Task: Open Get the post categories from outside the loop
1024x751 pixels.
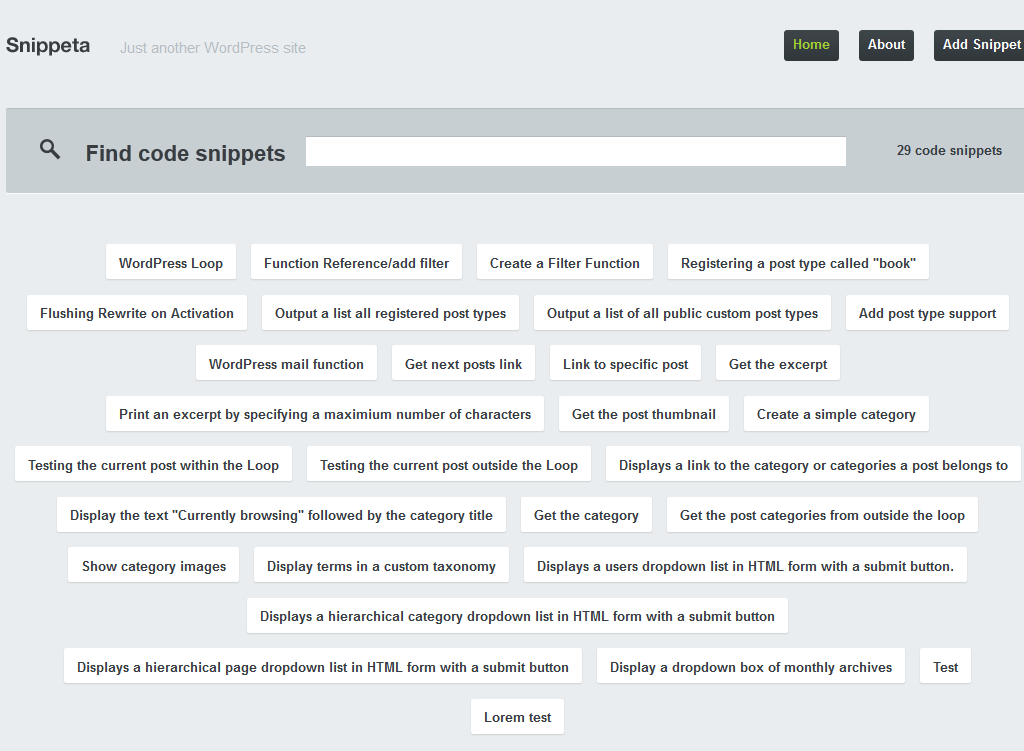Action: pyautogui.click(x=822, y=515)
